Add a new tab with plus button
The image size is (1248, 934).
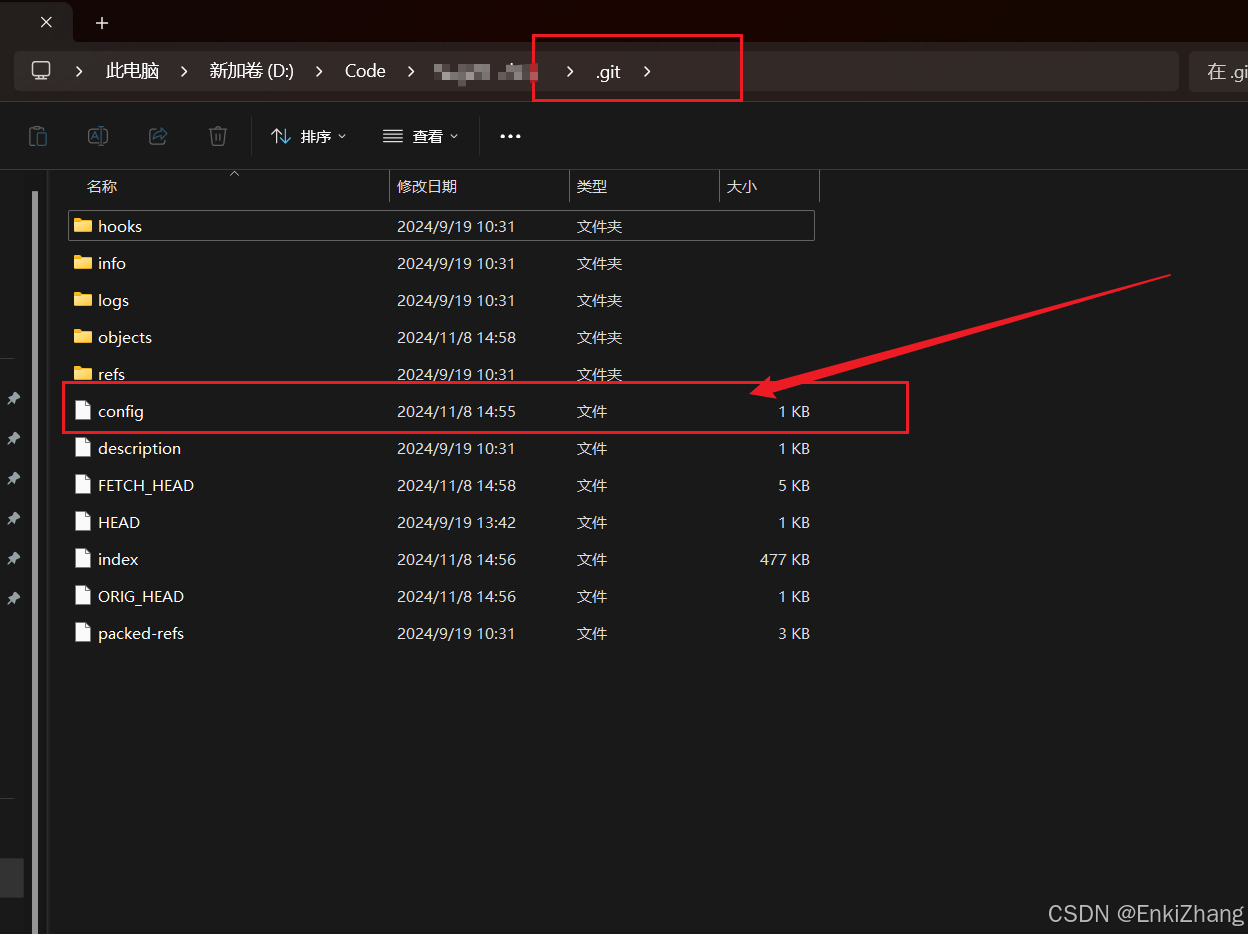click(102, 22)
